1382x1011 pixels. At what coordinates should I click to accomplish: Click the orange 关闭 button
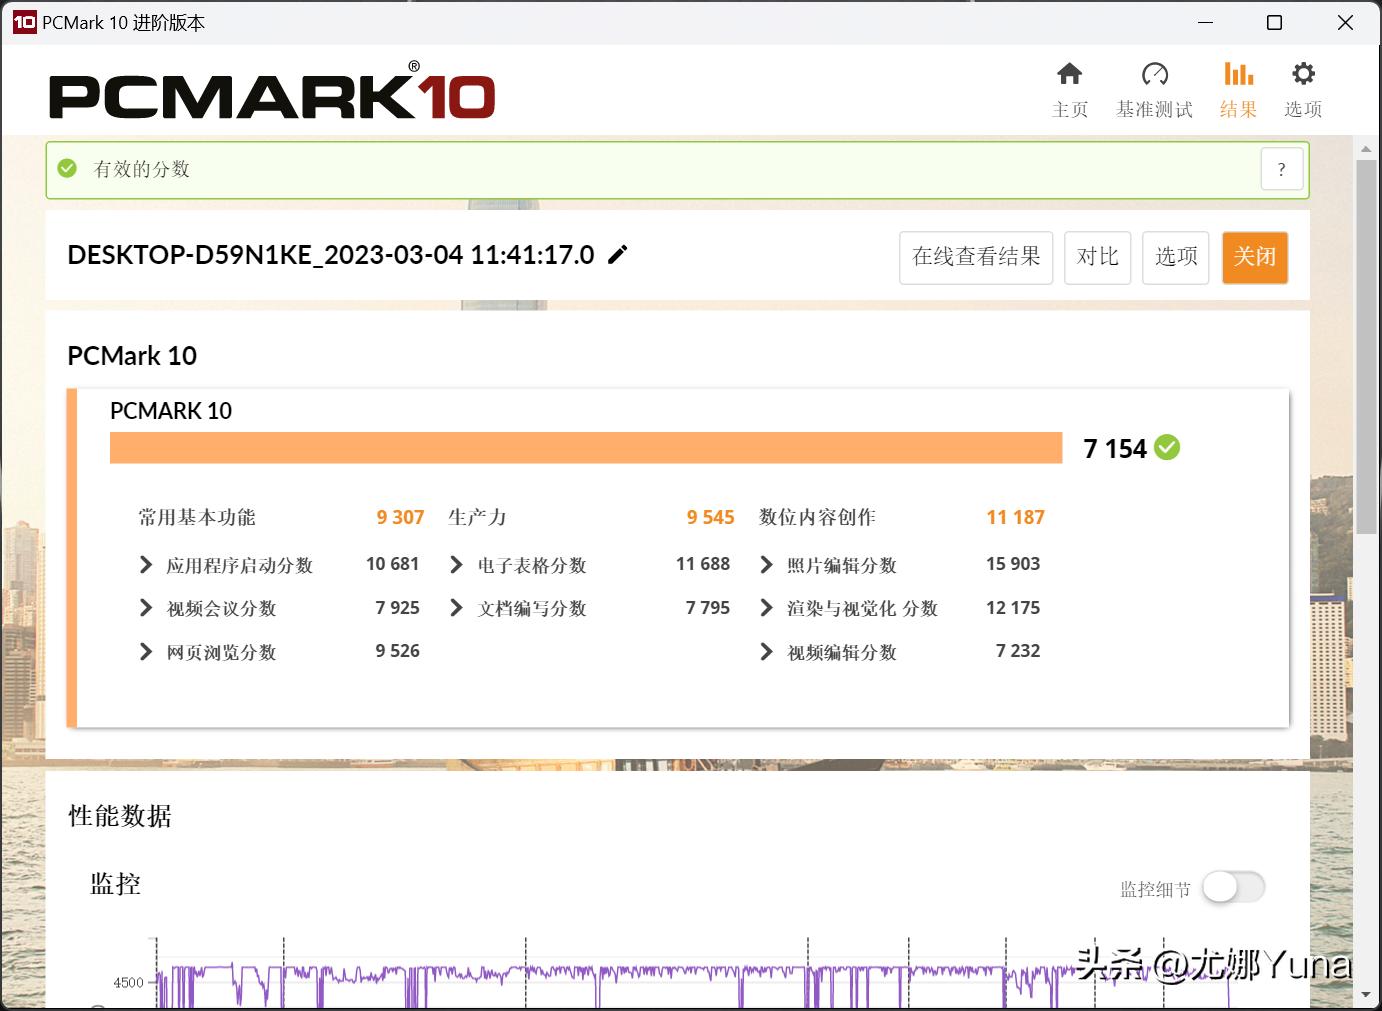point(1255,257)
